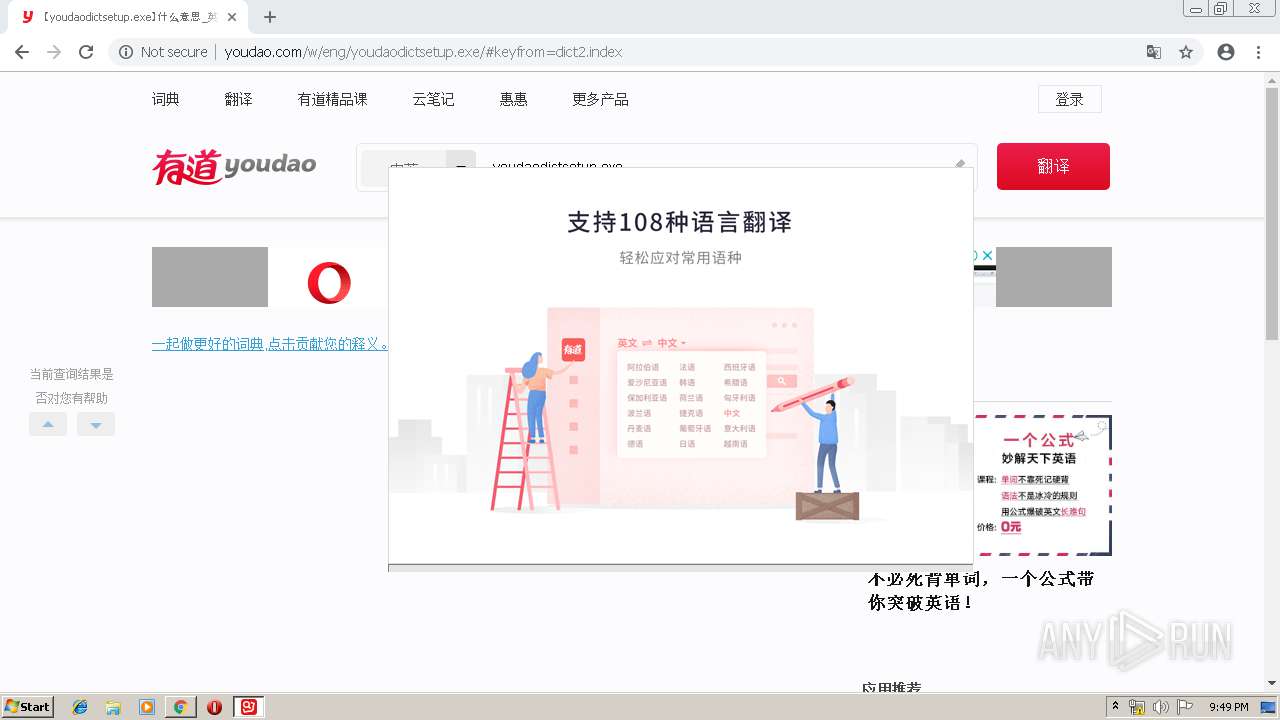Show hidden system tray icons

(1115, 707)
